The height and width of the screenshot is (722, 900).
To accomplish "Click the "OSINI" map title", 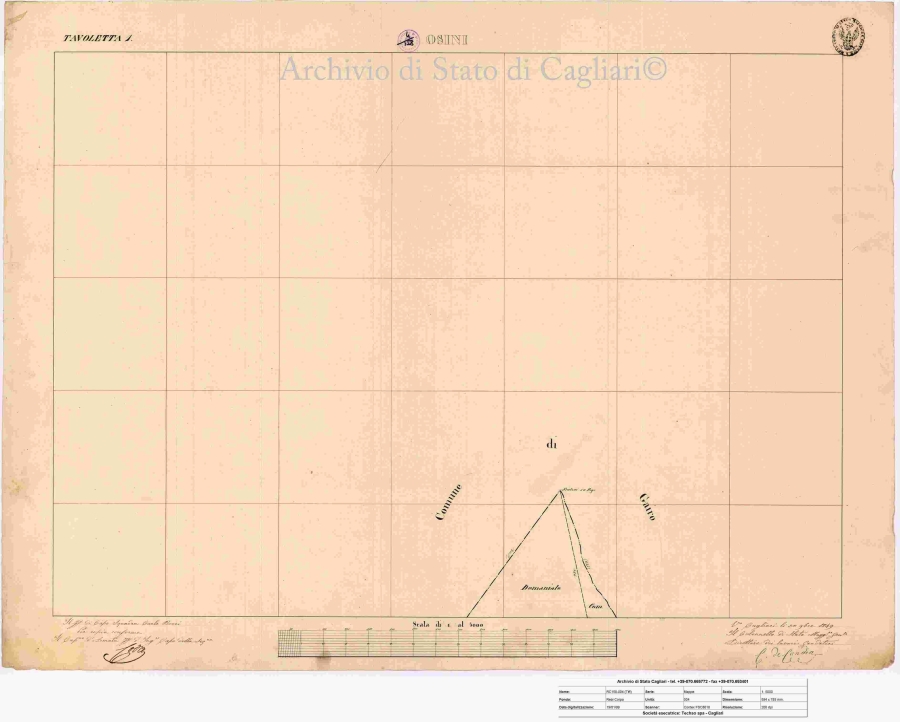I will [x=447, y=40].
